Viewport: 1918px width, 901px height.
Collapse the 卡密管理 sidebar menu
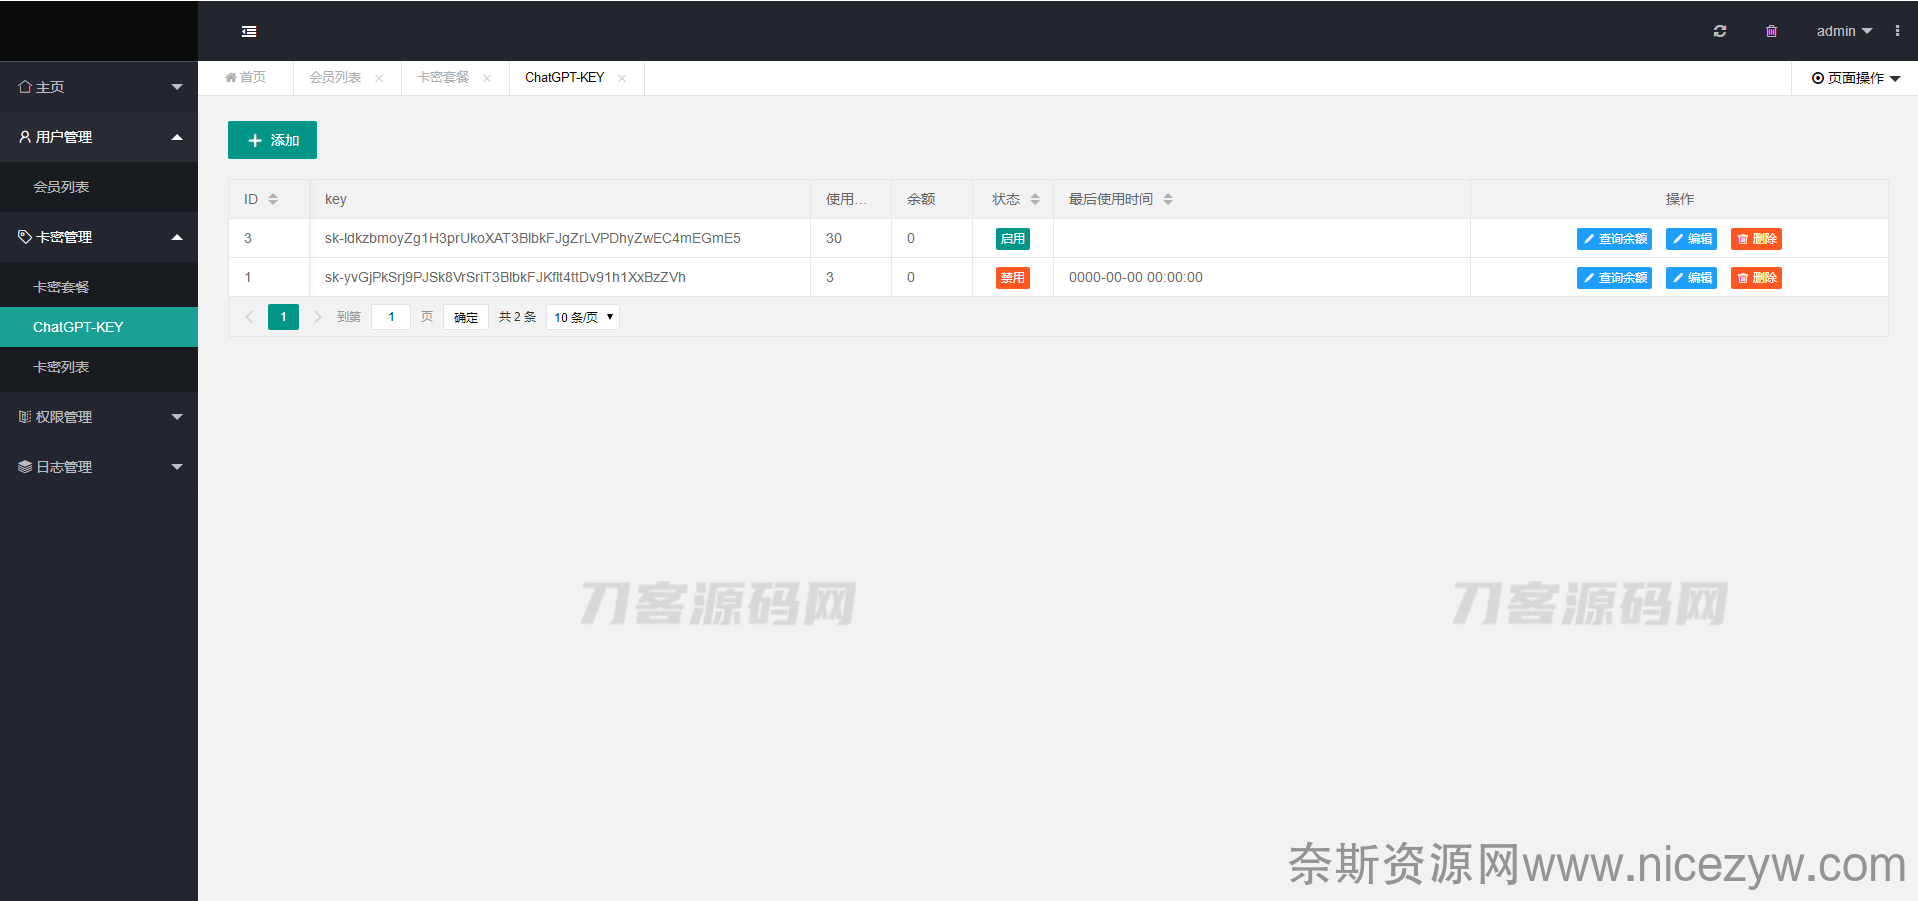(x=99, y=237)
